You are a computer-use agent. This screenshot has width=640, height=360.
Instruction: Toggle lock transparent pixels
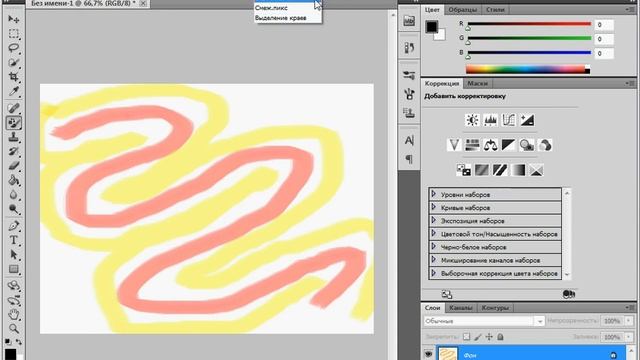coord(467,337)
